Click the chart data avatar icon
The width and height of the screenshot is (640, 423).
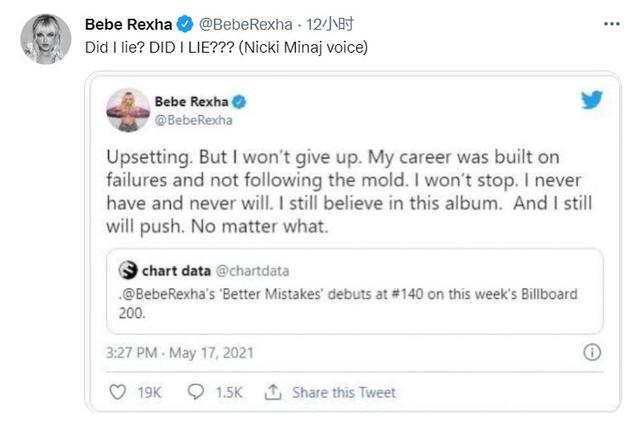[x=127, y=270]
